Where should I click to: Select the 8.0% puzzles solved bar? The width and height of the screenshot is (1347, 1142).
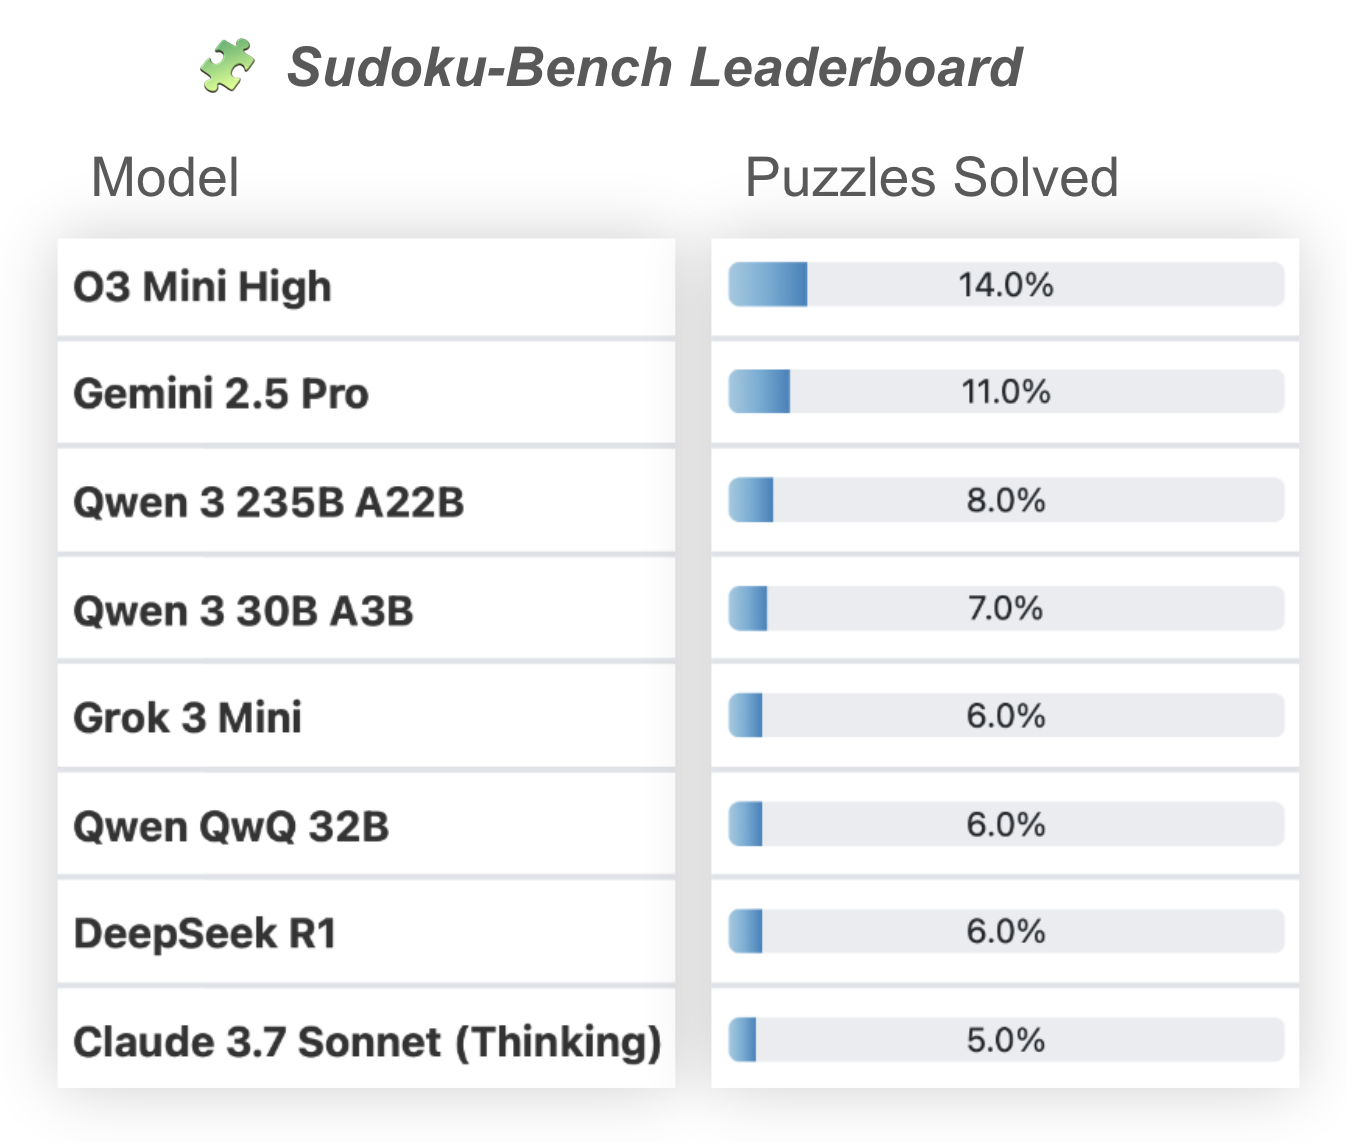pyautogui.click(x=1005, y=500)
